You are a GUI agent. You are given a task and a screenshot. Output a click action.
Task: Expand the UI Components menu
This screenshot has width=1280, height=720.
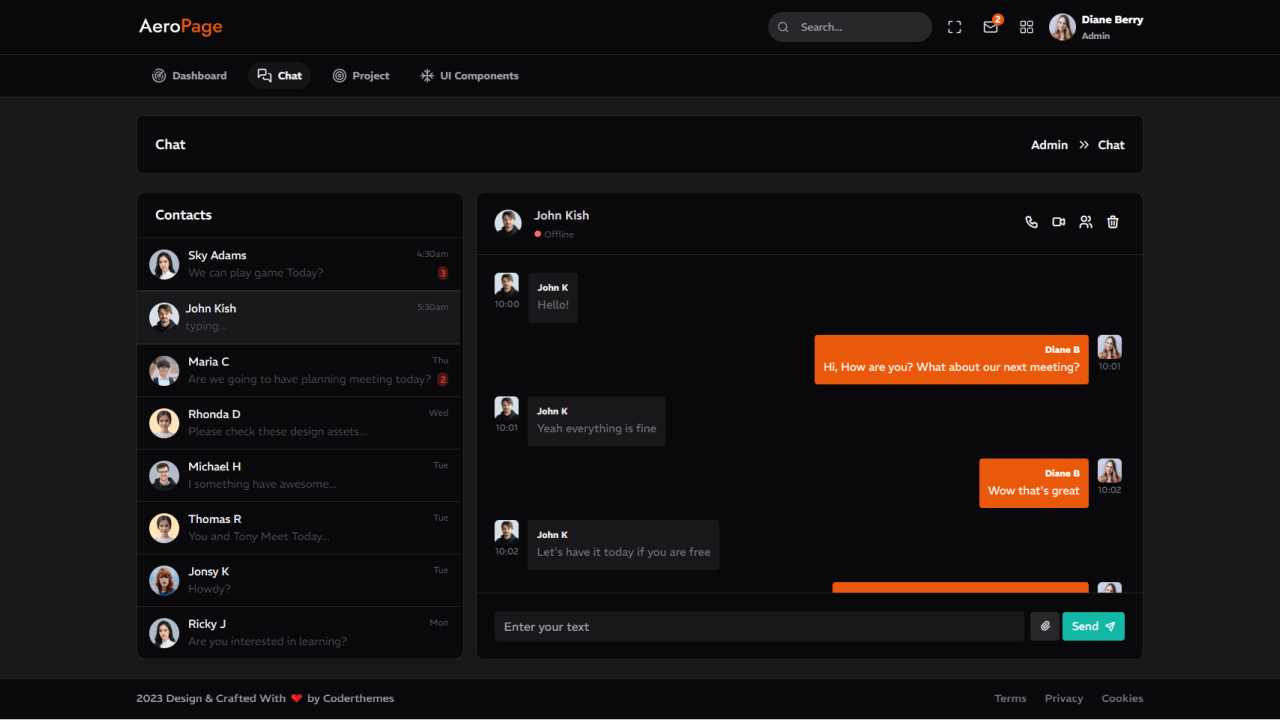(469, 76)
